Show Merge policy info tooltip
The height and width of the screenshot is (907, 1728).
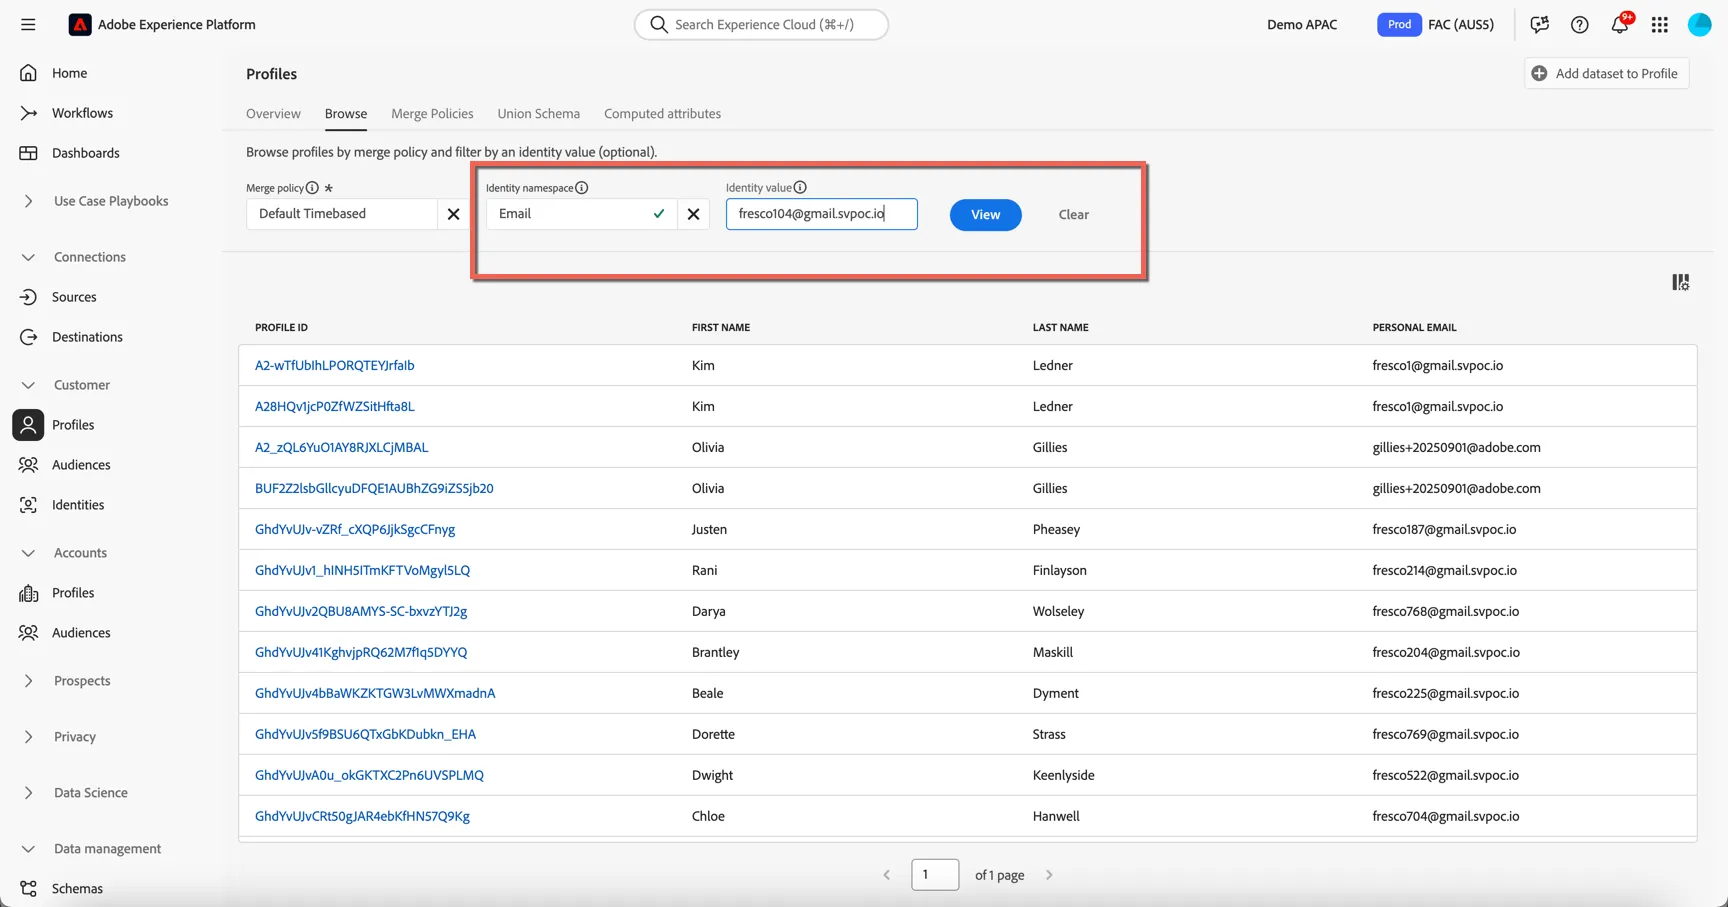312,188
